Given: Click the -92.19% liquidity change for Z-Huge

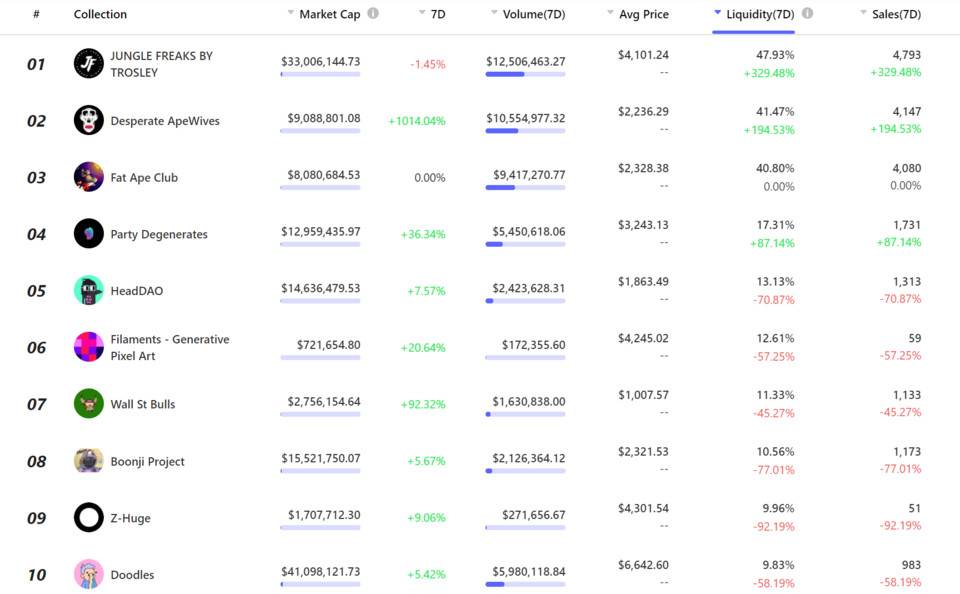Looking at the screenshot, I should [774, 527].
